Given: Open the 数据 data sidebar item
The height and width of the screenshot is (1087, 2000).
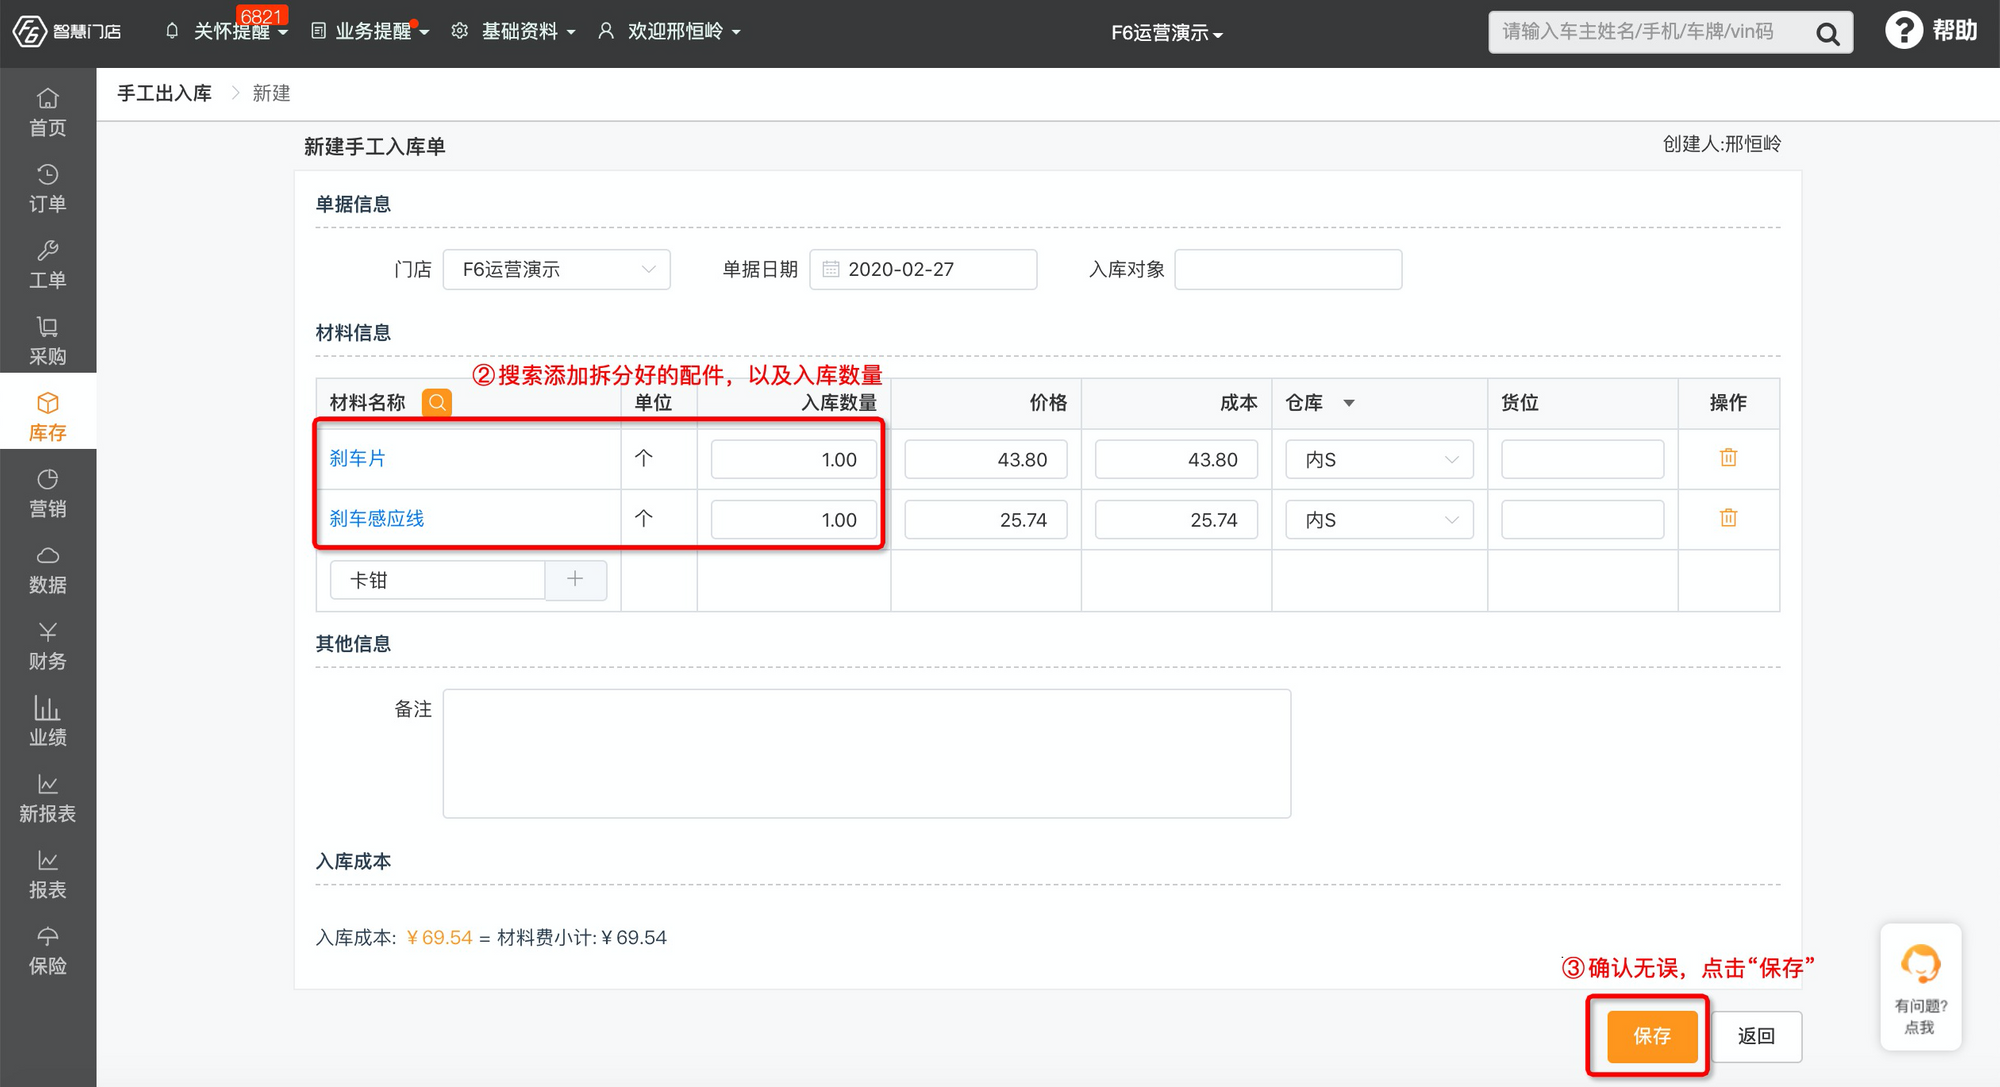Looking at the screenshot, I should point(48,569).
